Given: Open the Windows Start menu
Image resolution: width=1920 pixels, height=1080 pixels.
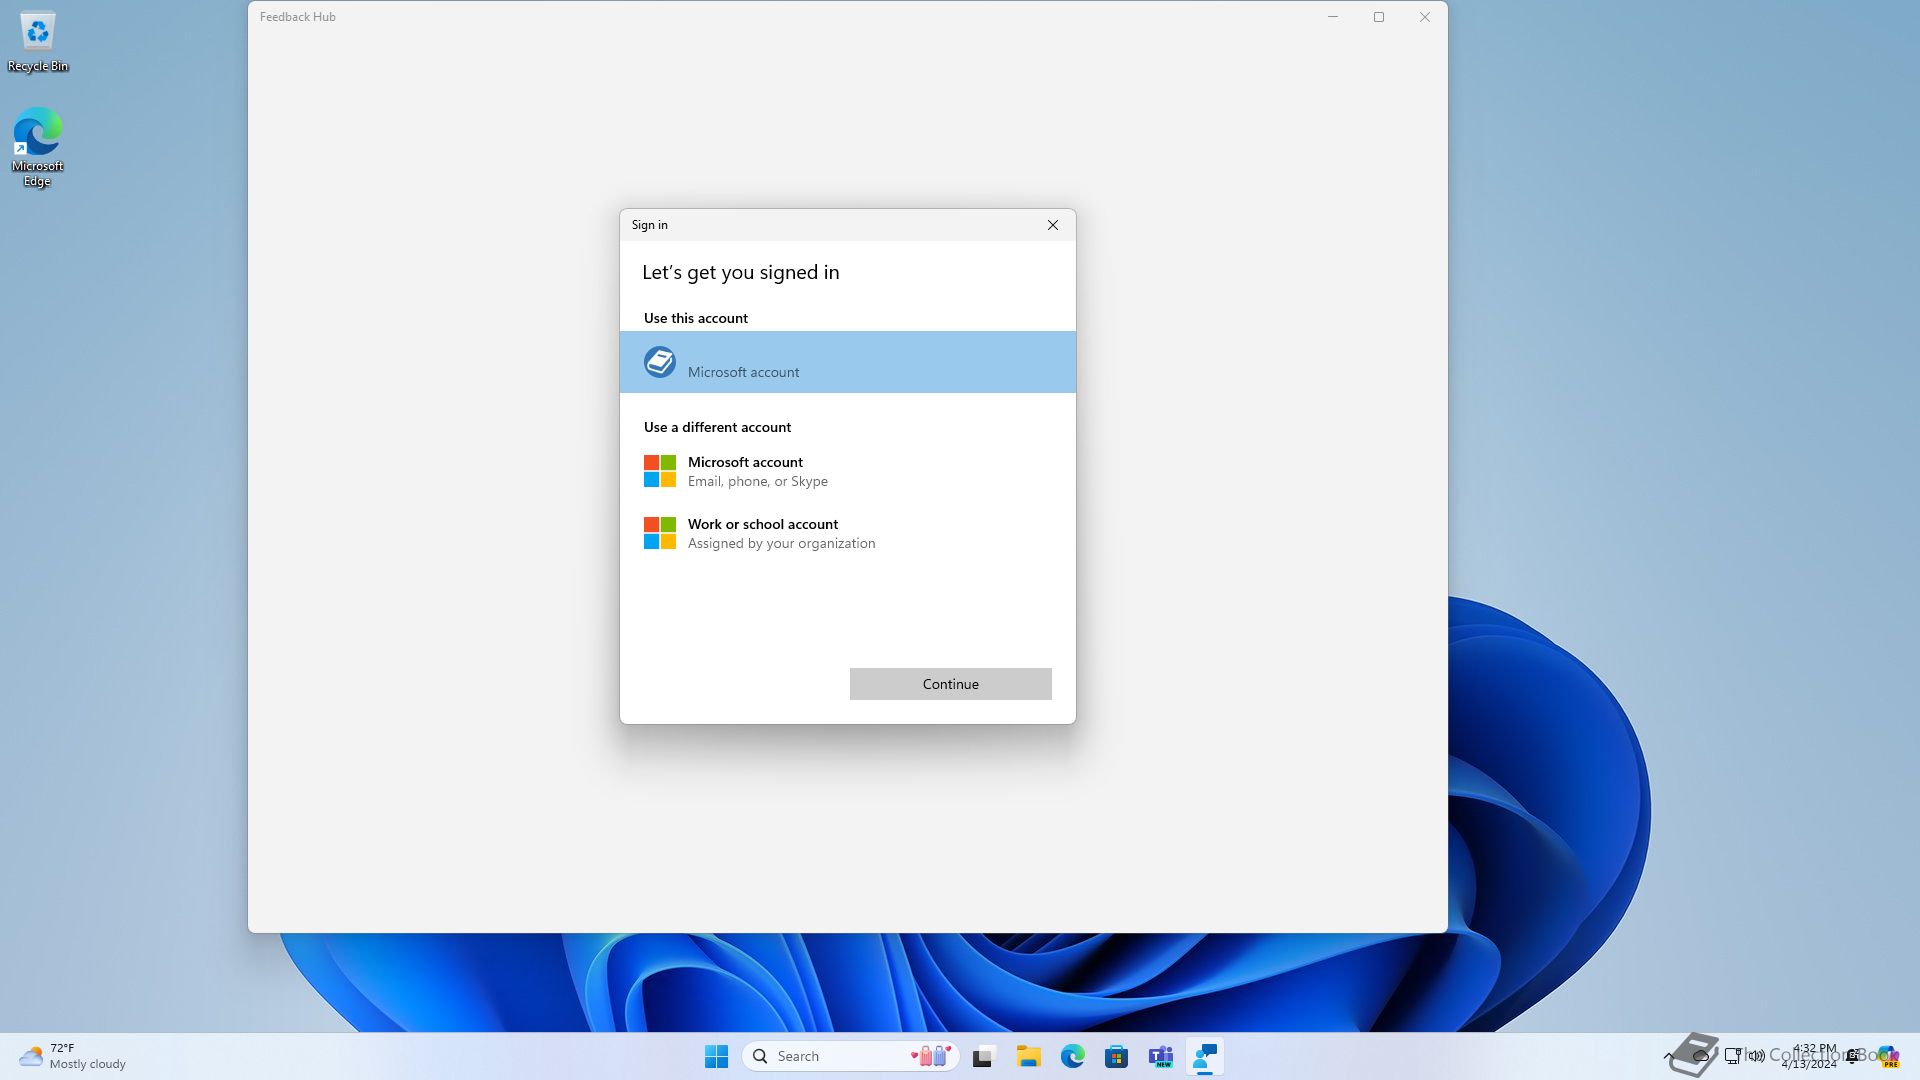Looking at the screenshot, I should point(716,1056).
